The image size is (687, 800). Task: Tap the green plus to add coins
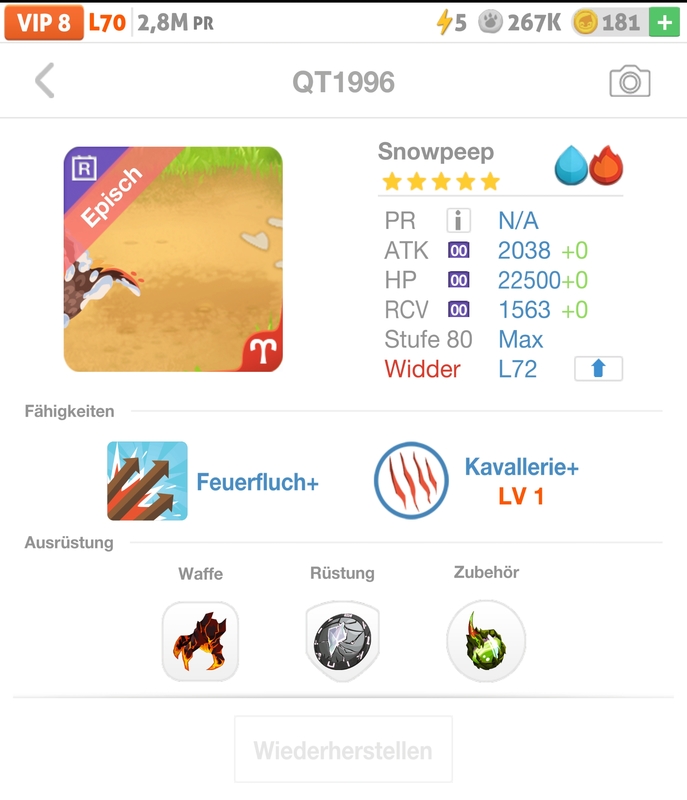click(664, 22)
